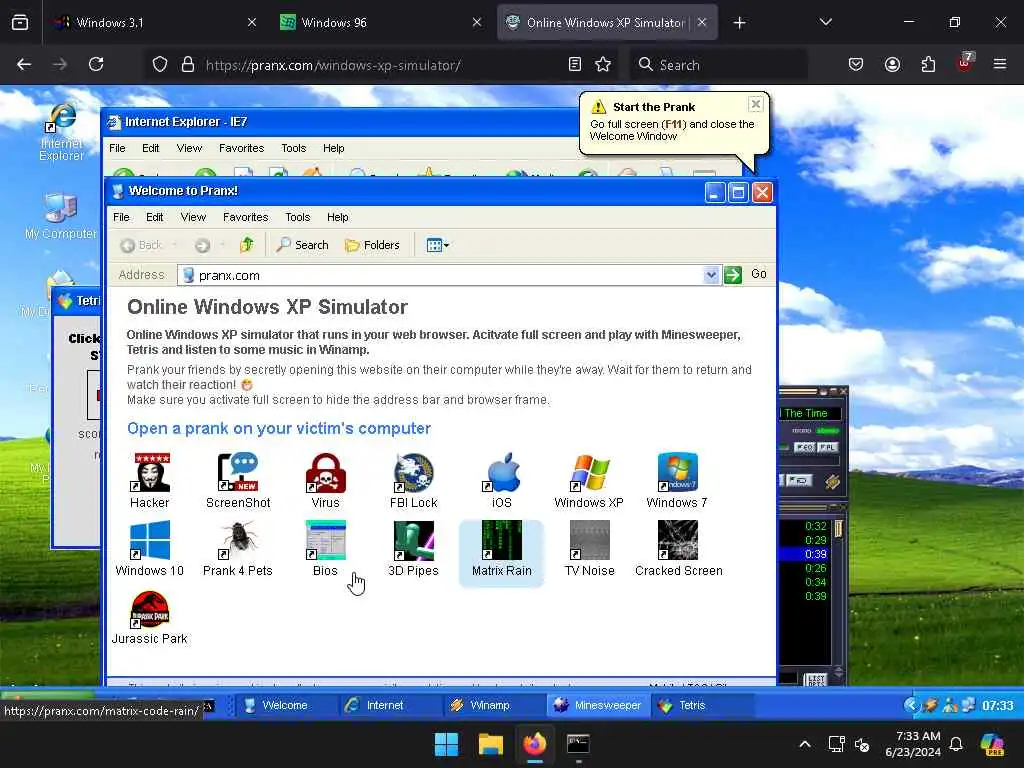
Task: Select the 0:32 track in Winamp playlist
Action: click(805, 526)
